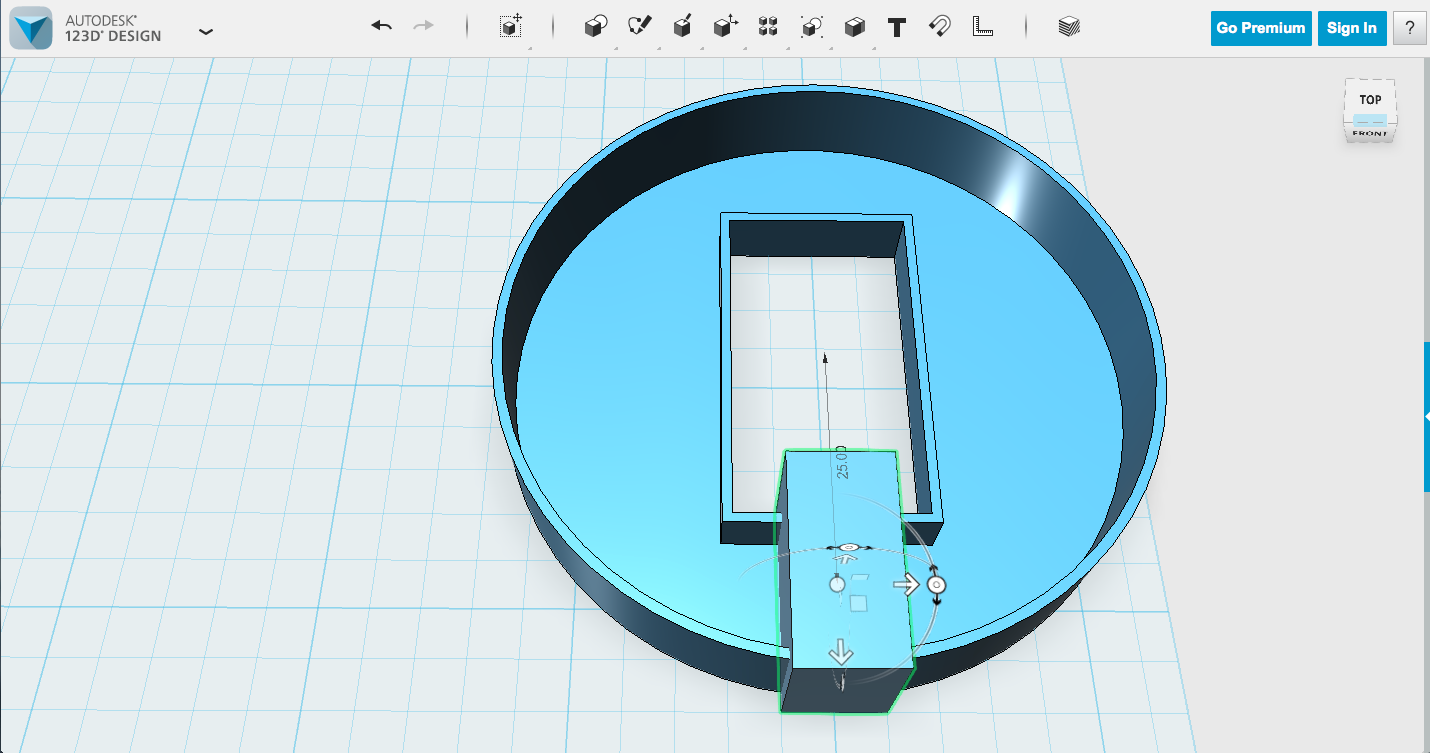Click the stacked layers icon

click(1068, 27)
